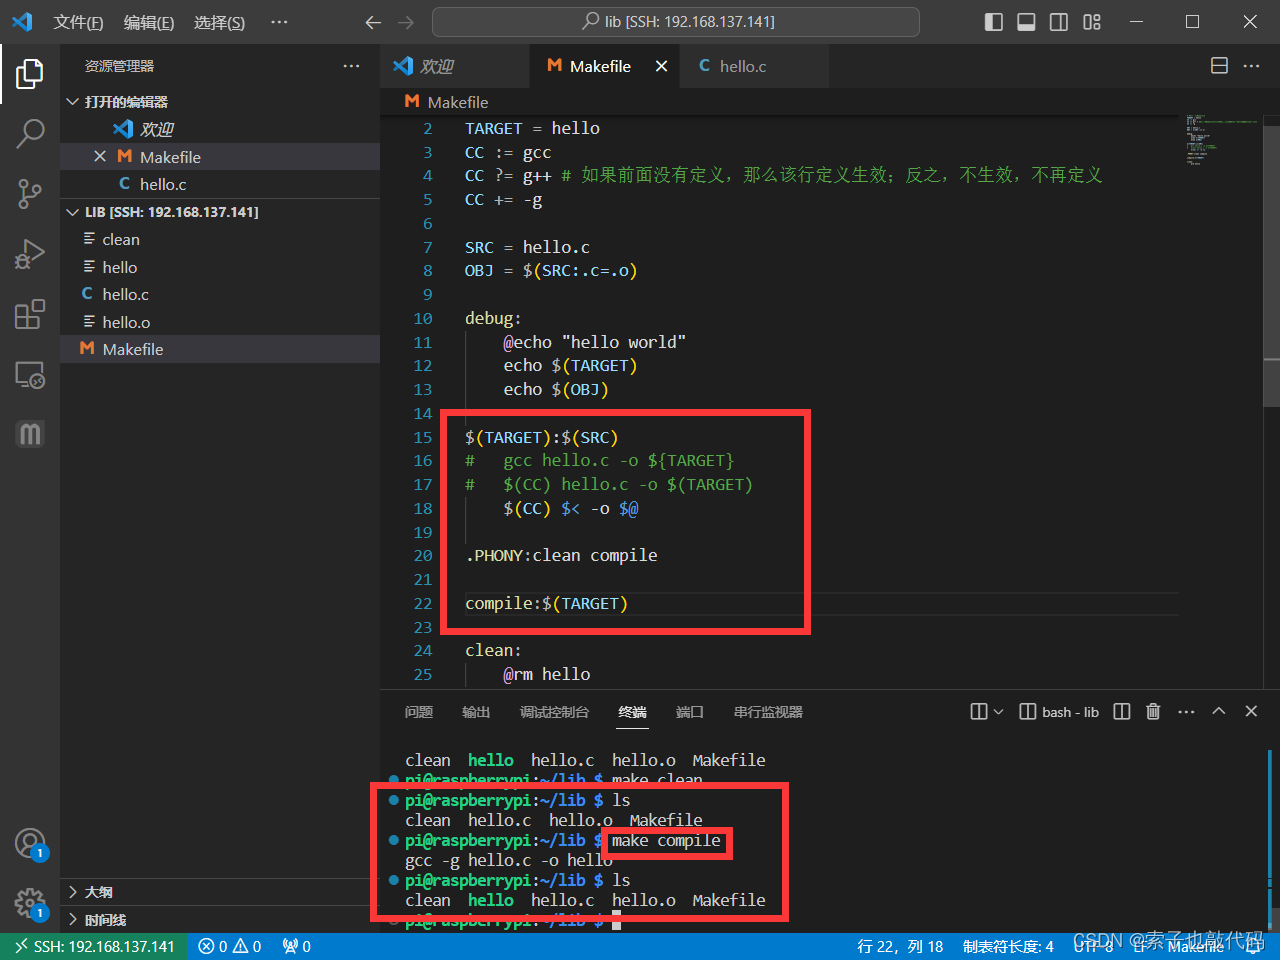Screen dimensions: 1280x960
Task: Switch to the Output panel tab
Action: [x=476, y=712]
